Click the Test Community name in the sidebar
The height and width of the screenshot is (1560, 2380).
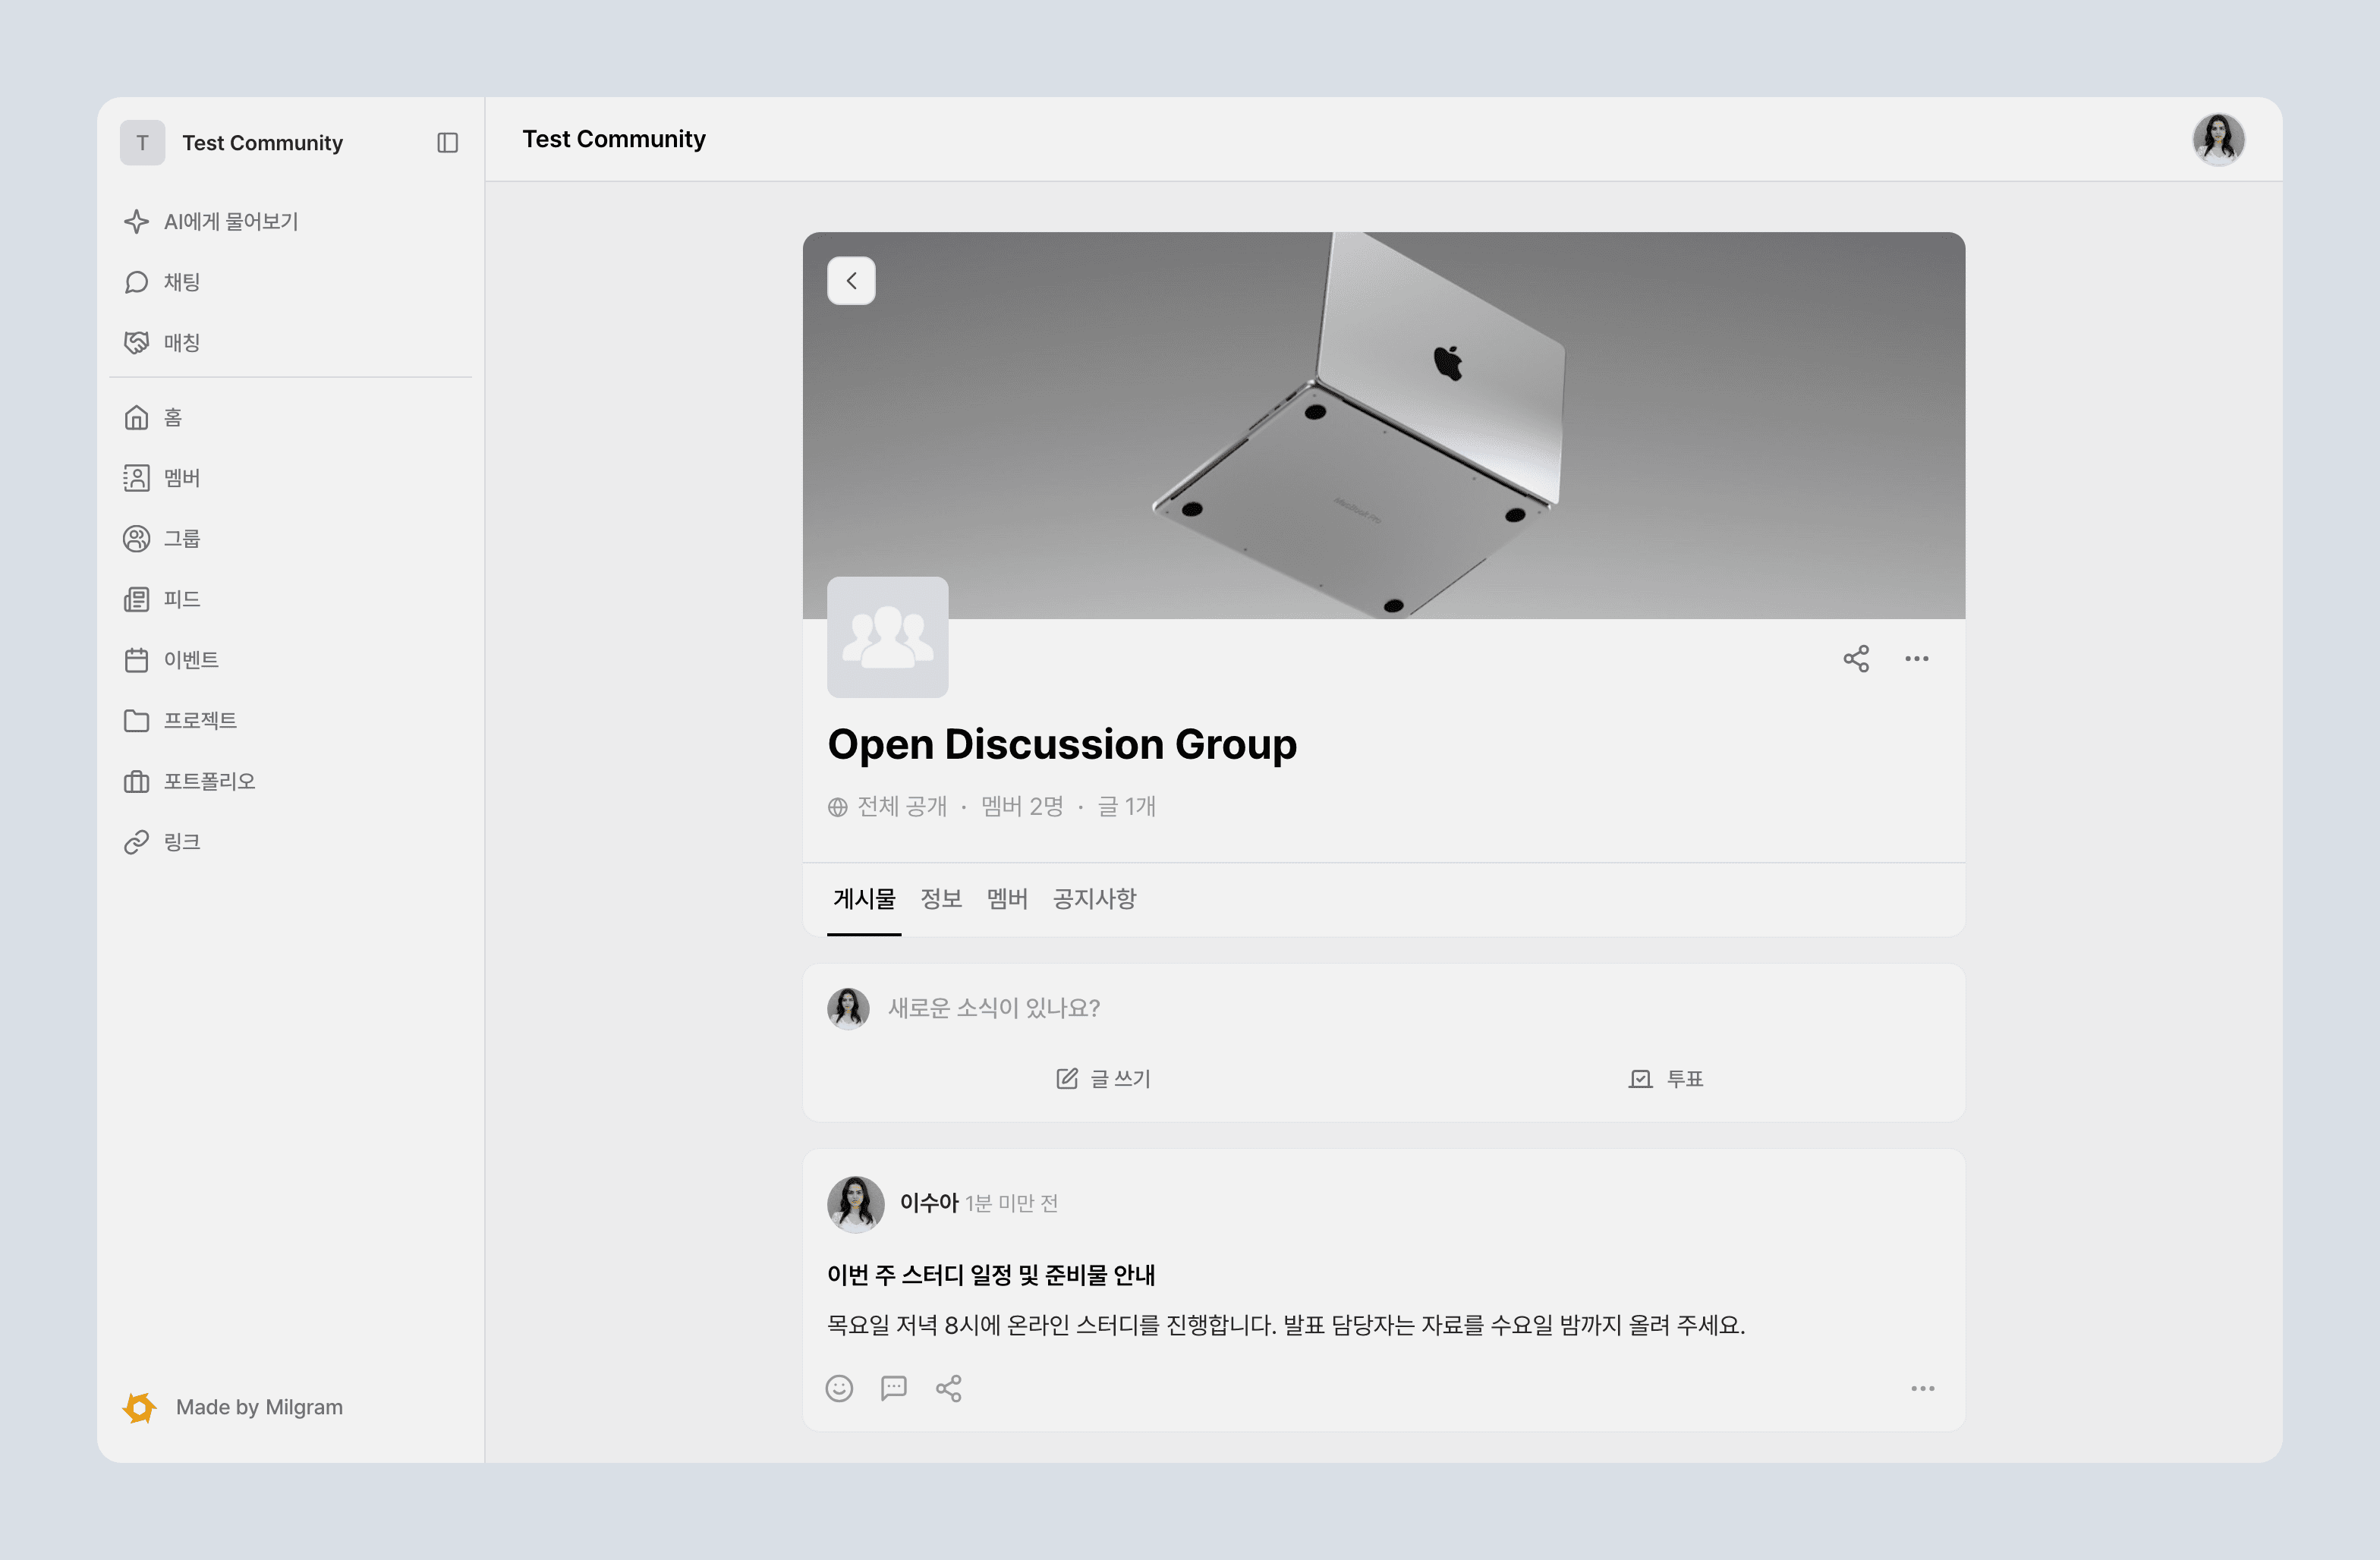(x=262, y=143)
